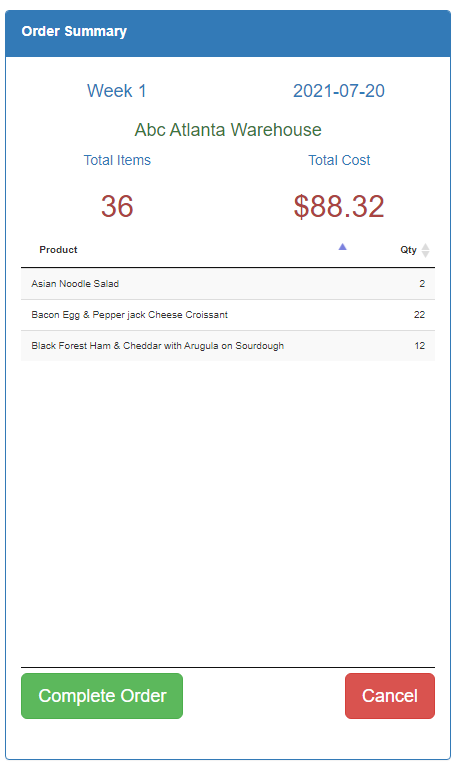The image size is (458, 770).
Task: Click the quantity 22 cell
Action: coord(419,315)
